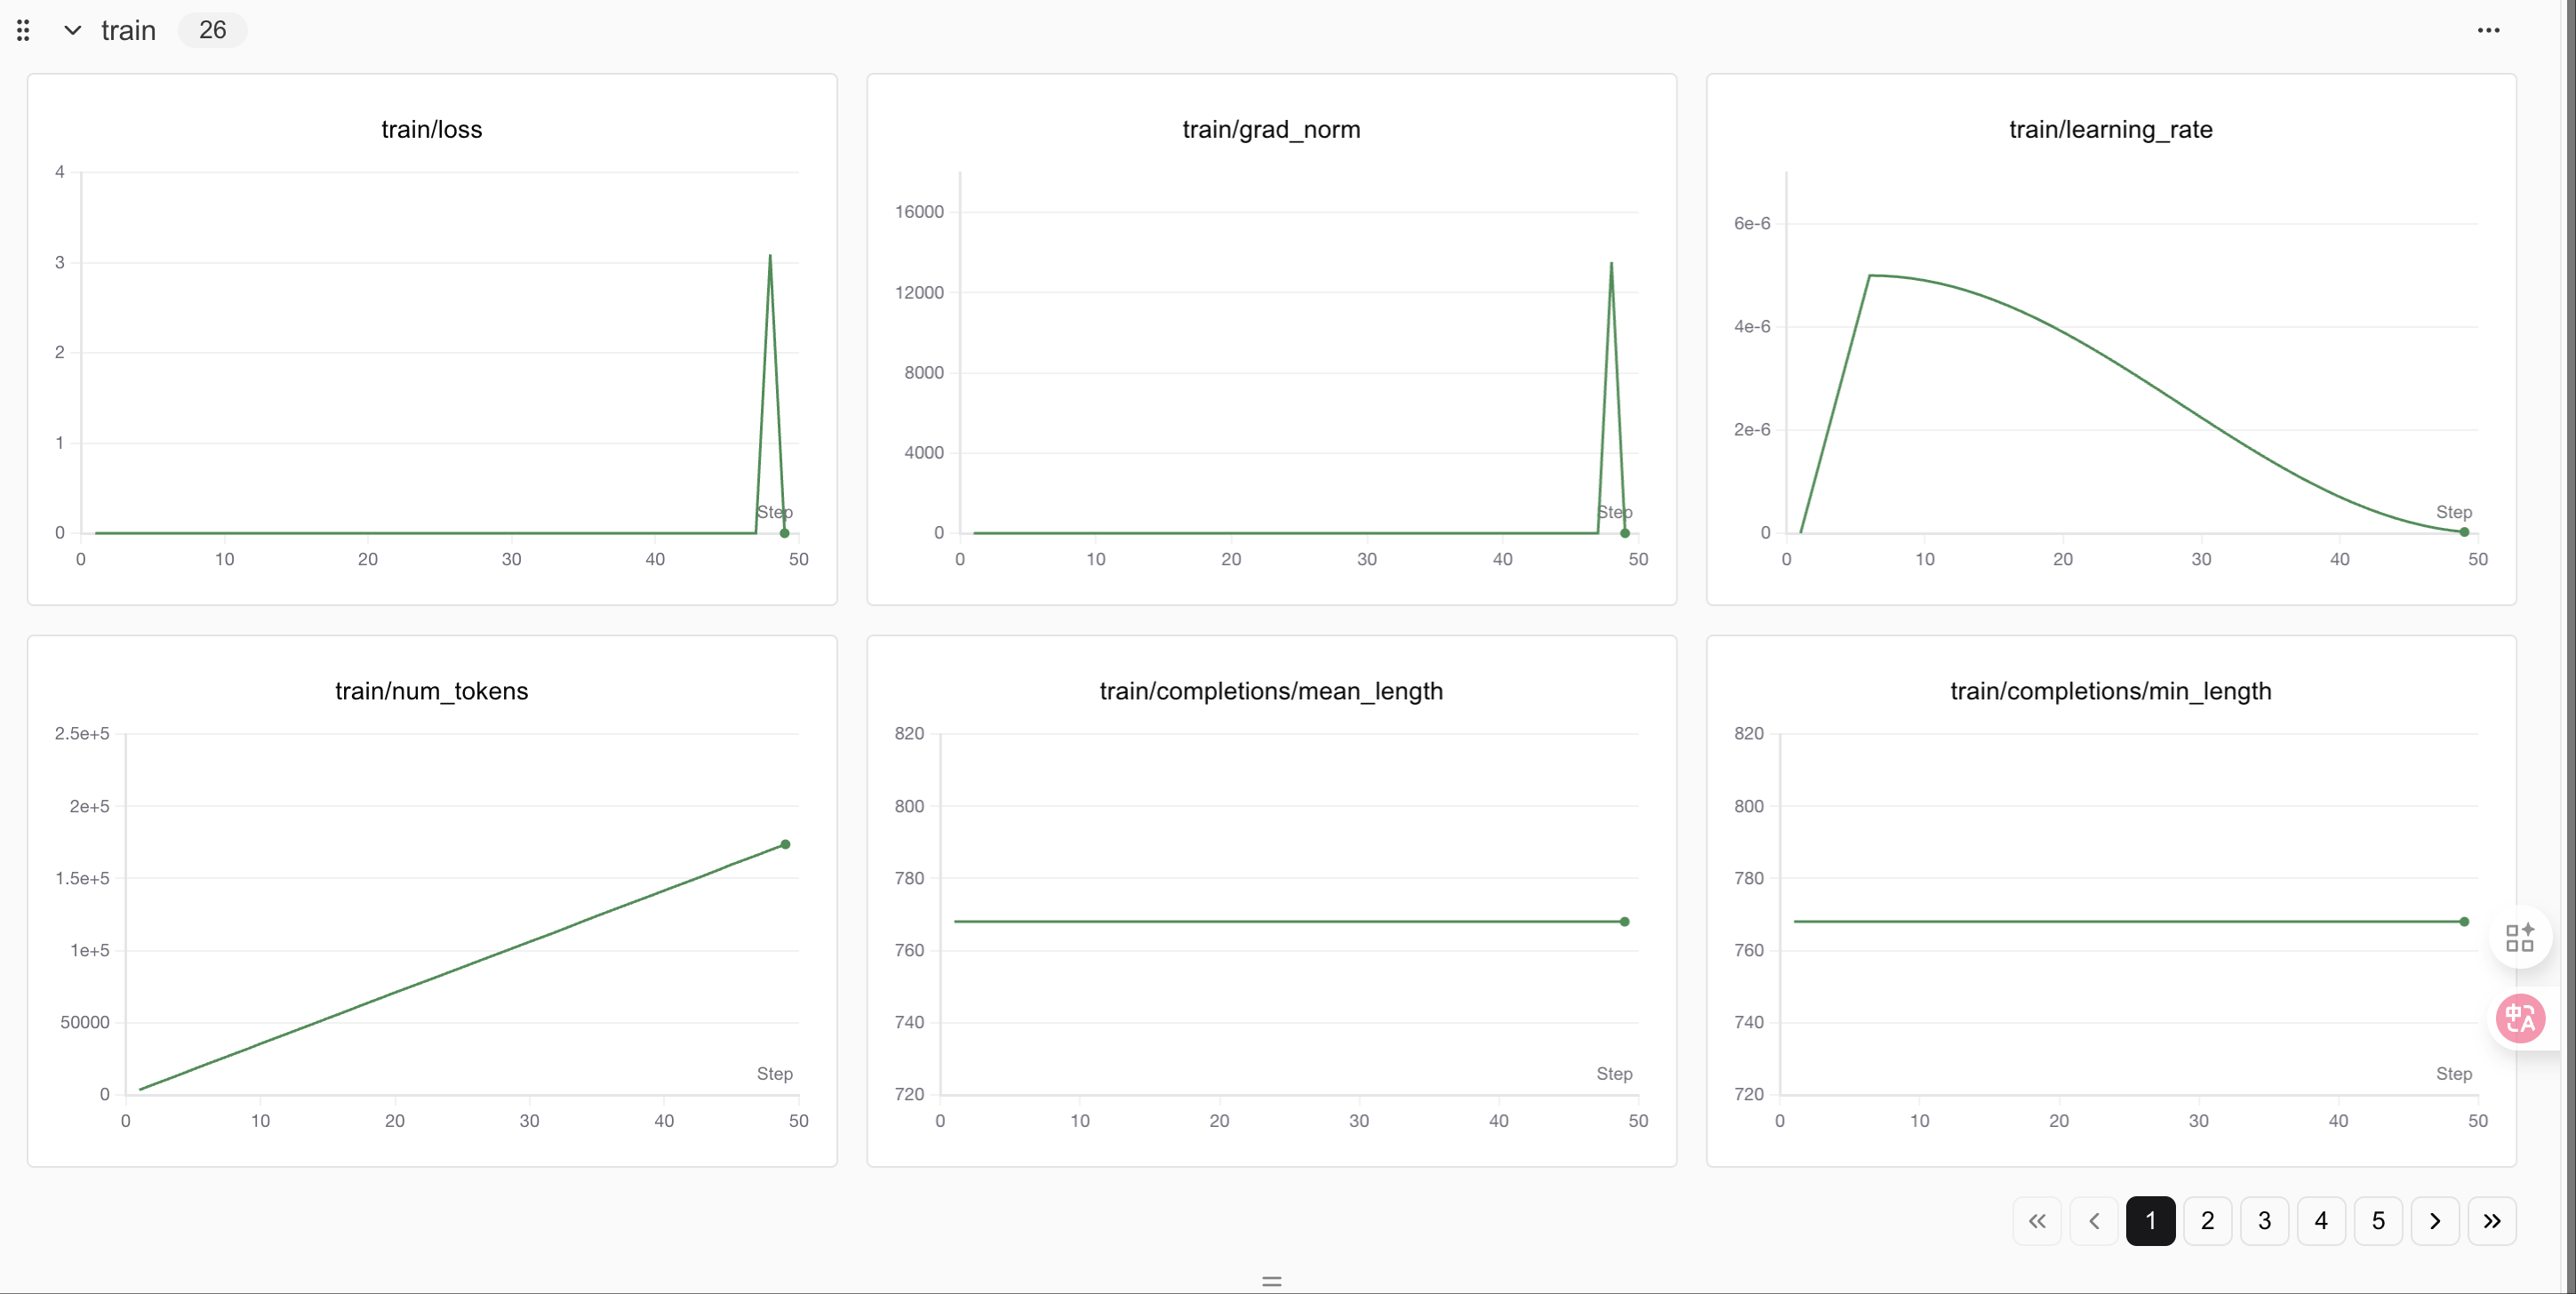This screenshot has height=1294, width=2576.
Task: Go to next page arrow
Action: (2435, 1220)
